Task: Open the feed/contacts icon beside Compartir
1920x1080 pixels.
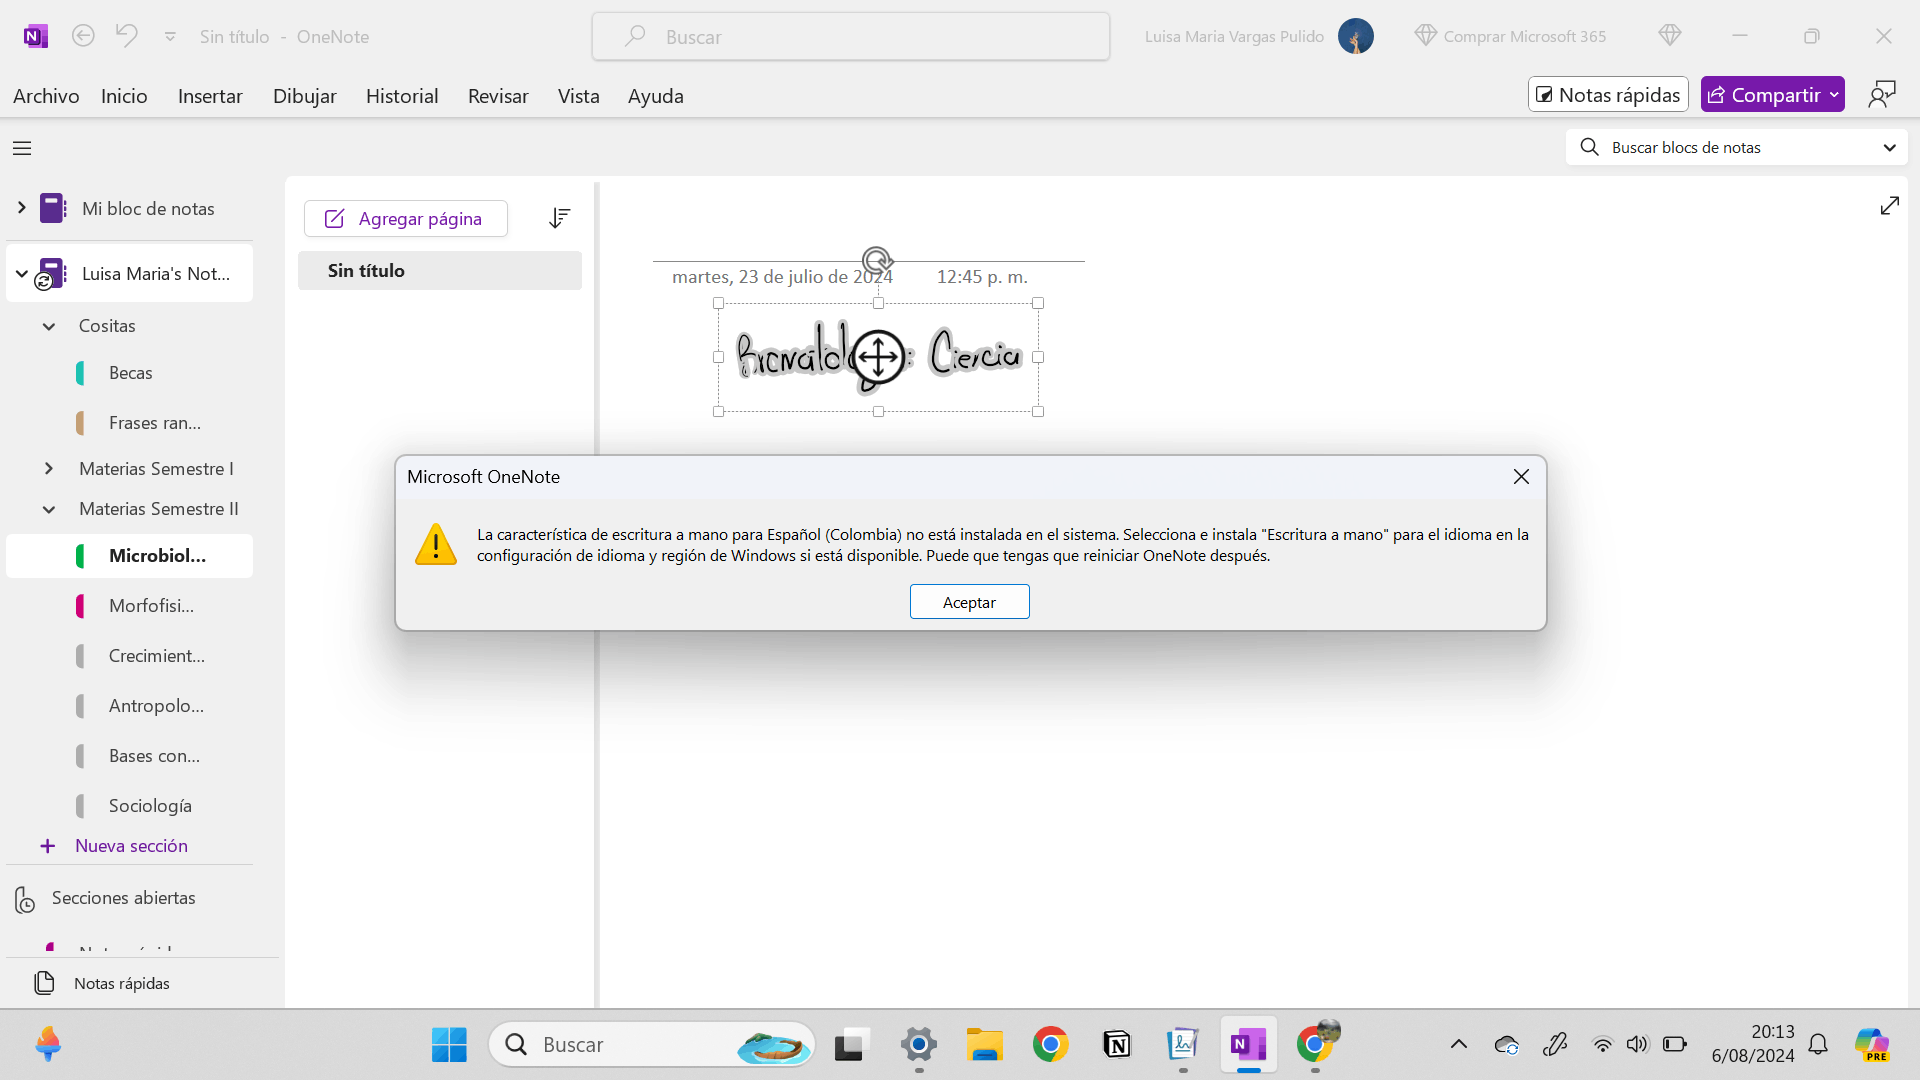Action: click(1882, 95)
